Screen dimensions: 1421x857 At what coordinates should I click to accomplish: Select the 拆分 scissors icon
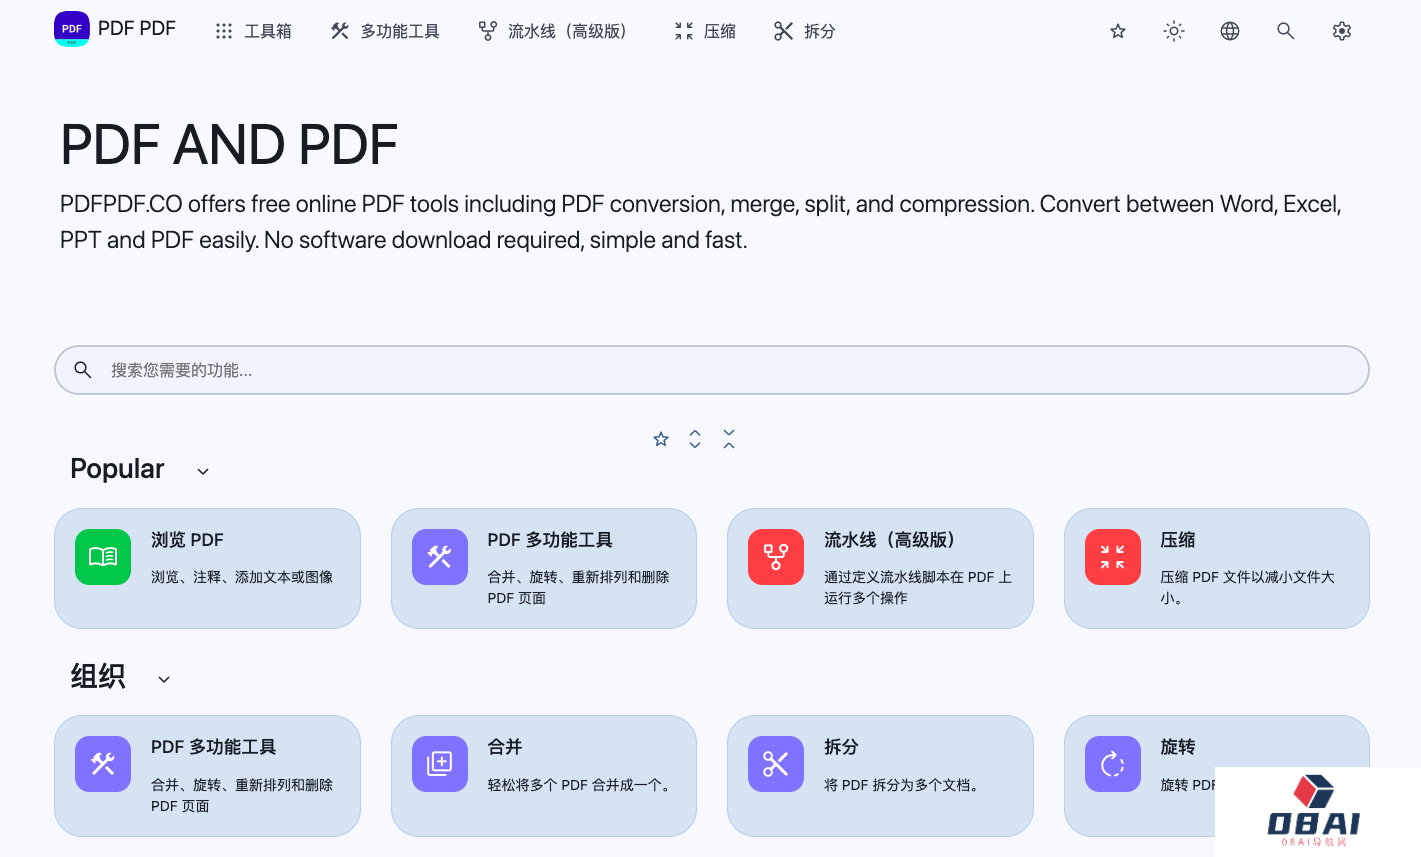tap(776, 764)
